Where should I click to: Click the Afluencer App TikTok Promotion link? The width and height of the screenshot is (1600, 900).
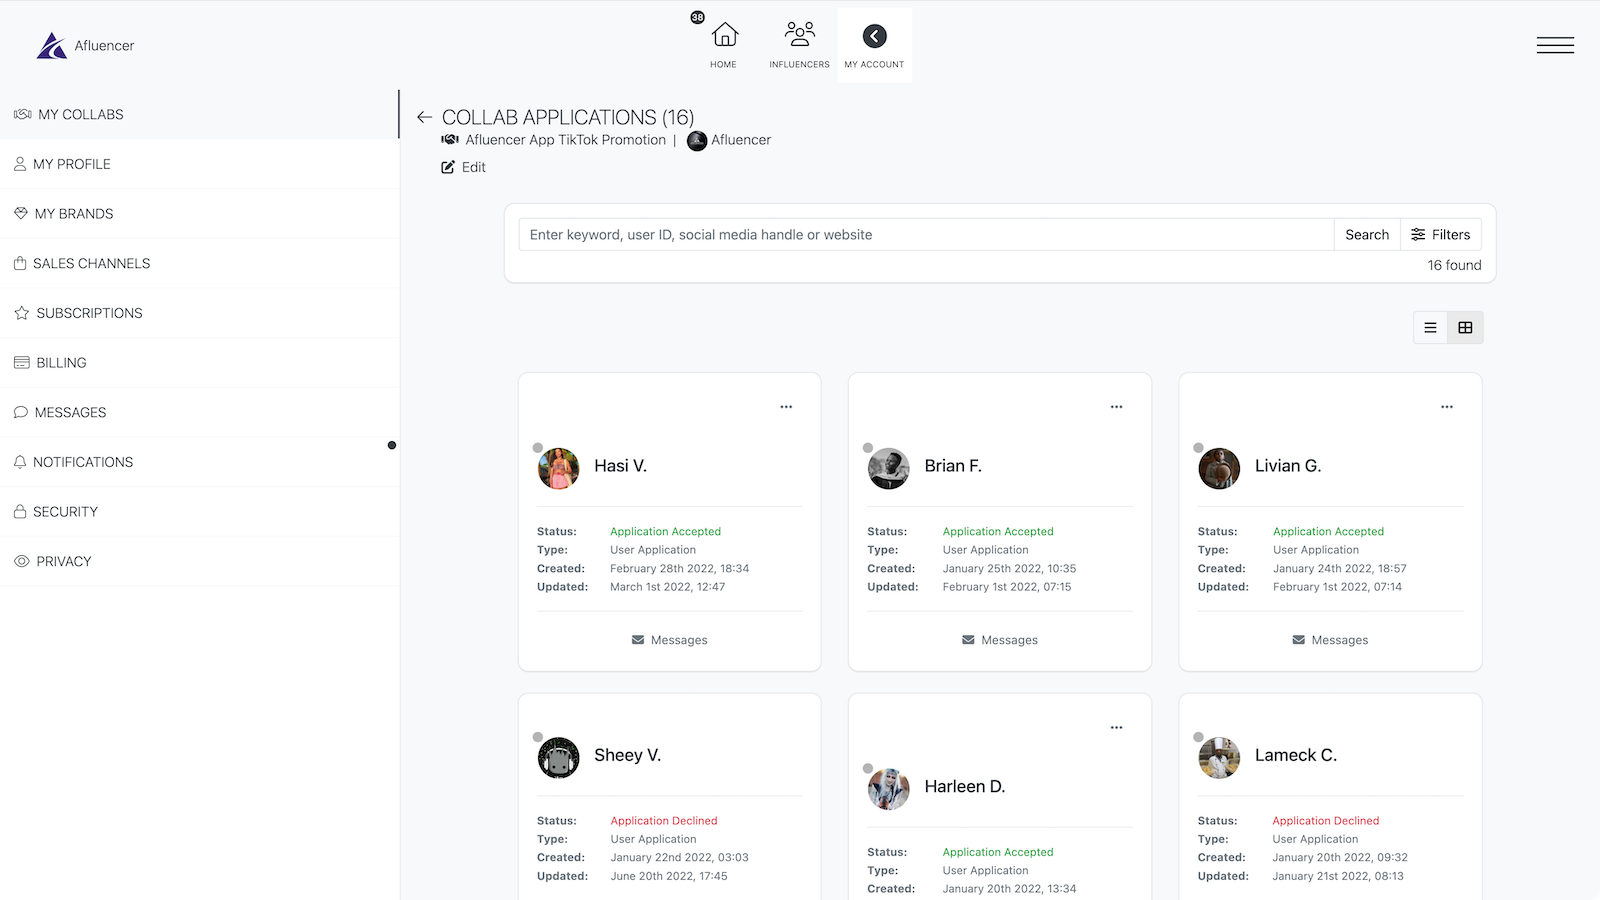tap(565, 140)
